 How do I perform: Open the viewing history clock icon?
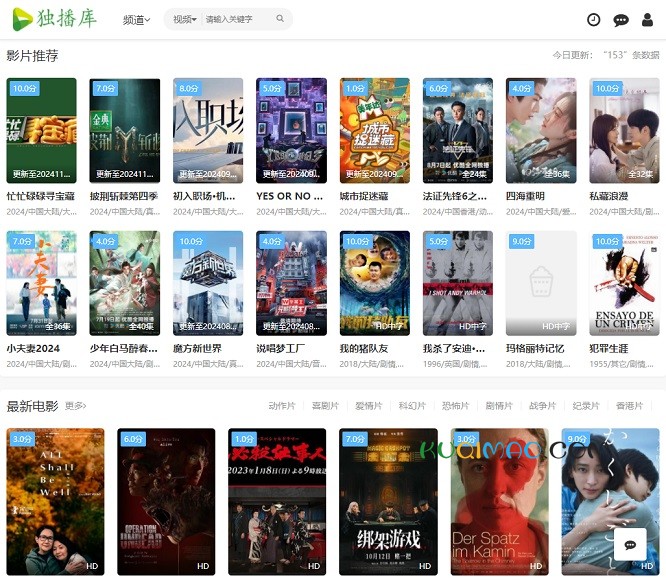tap(593, 20)
